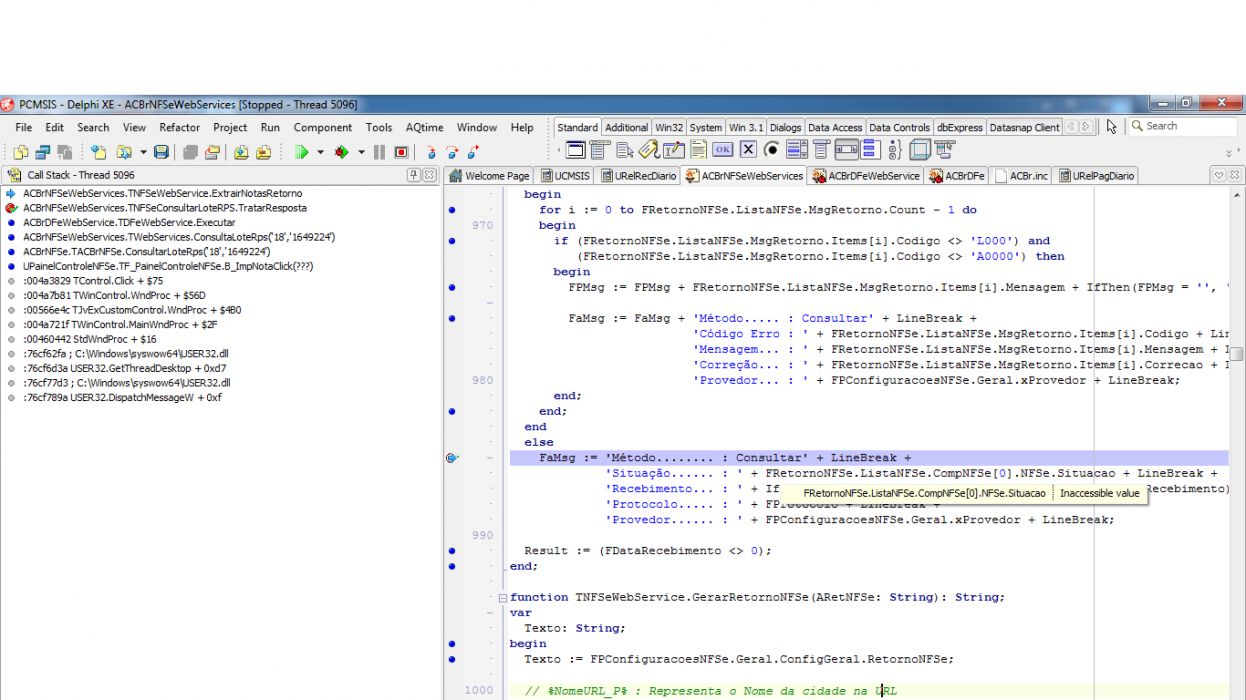Open the Refactor menu
1246x700 pixels.
[x=179, y=127]
